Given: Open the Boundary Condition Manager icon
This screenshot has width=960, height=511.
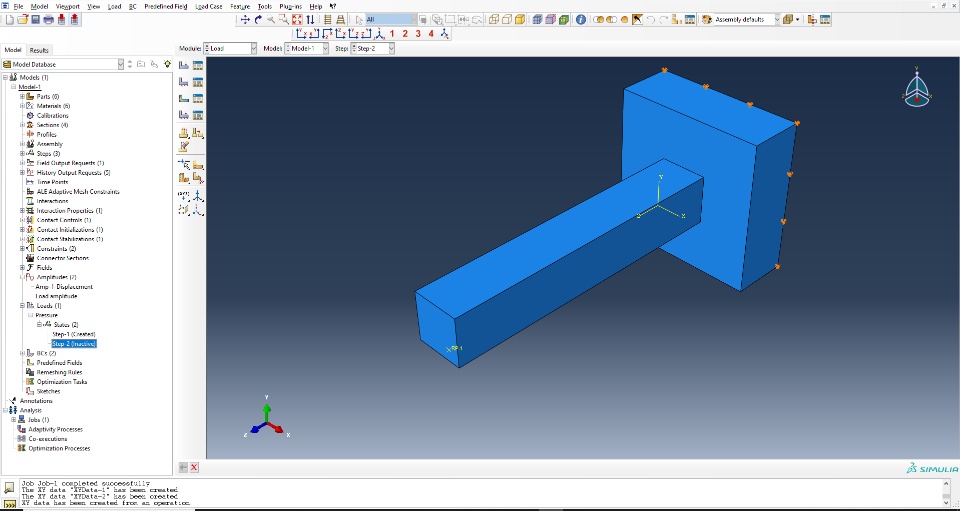Looking at the screenshot, I should 198,82.
